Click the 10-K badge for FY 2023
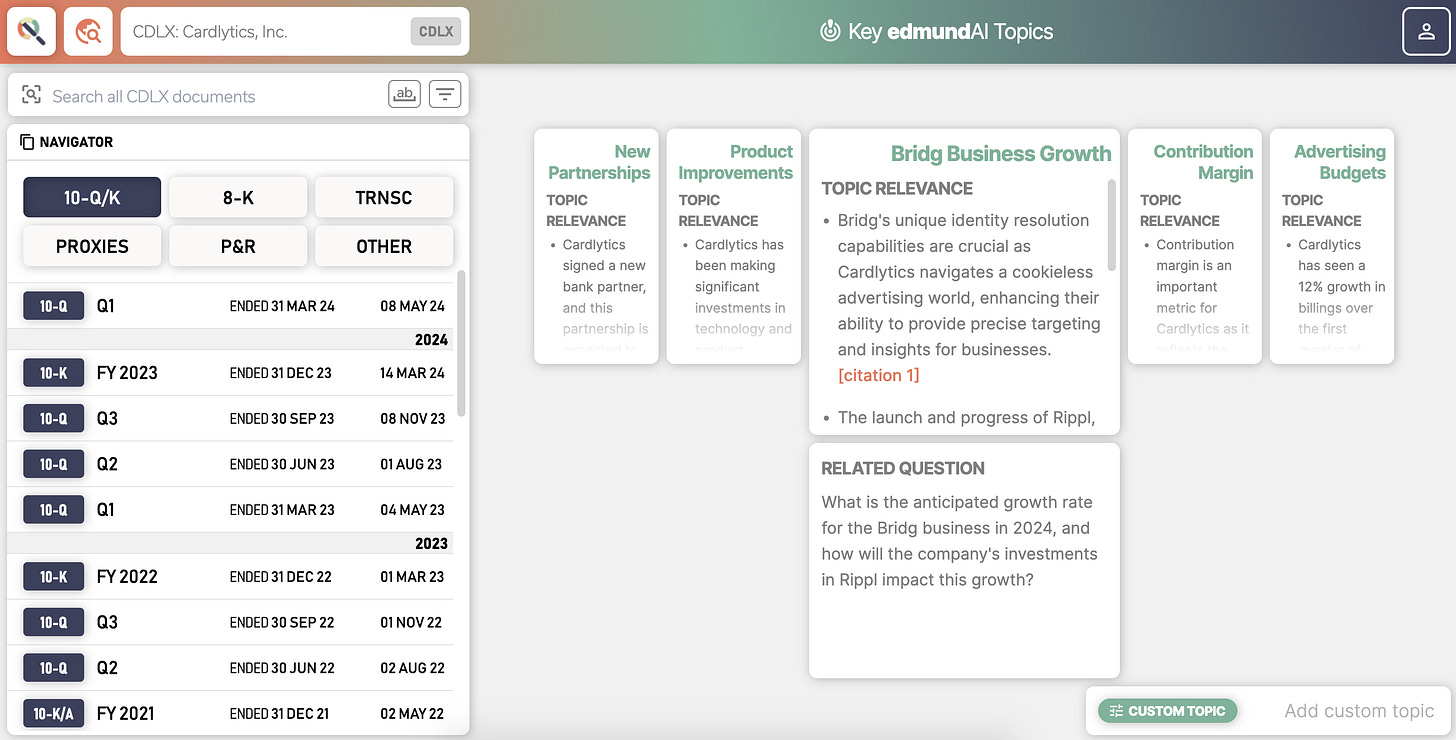1456x740 pixels. click(x=54, y=373)
